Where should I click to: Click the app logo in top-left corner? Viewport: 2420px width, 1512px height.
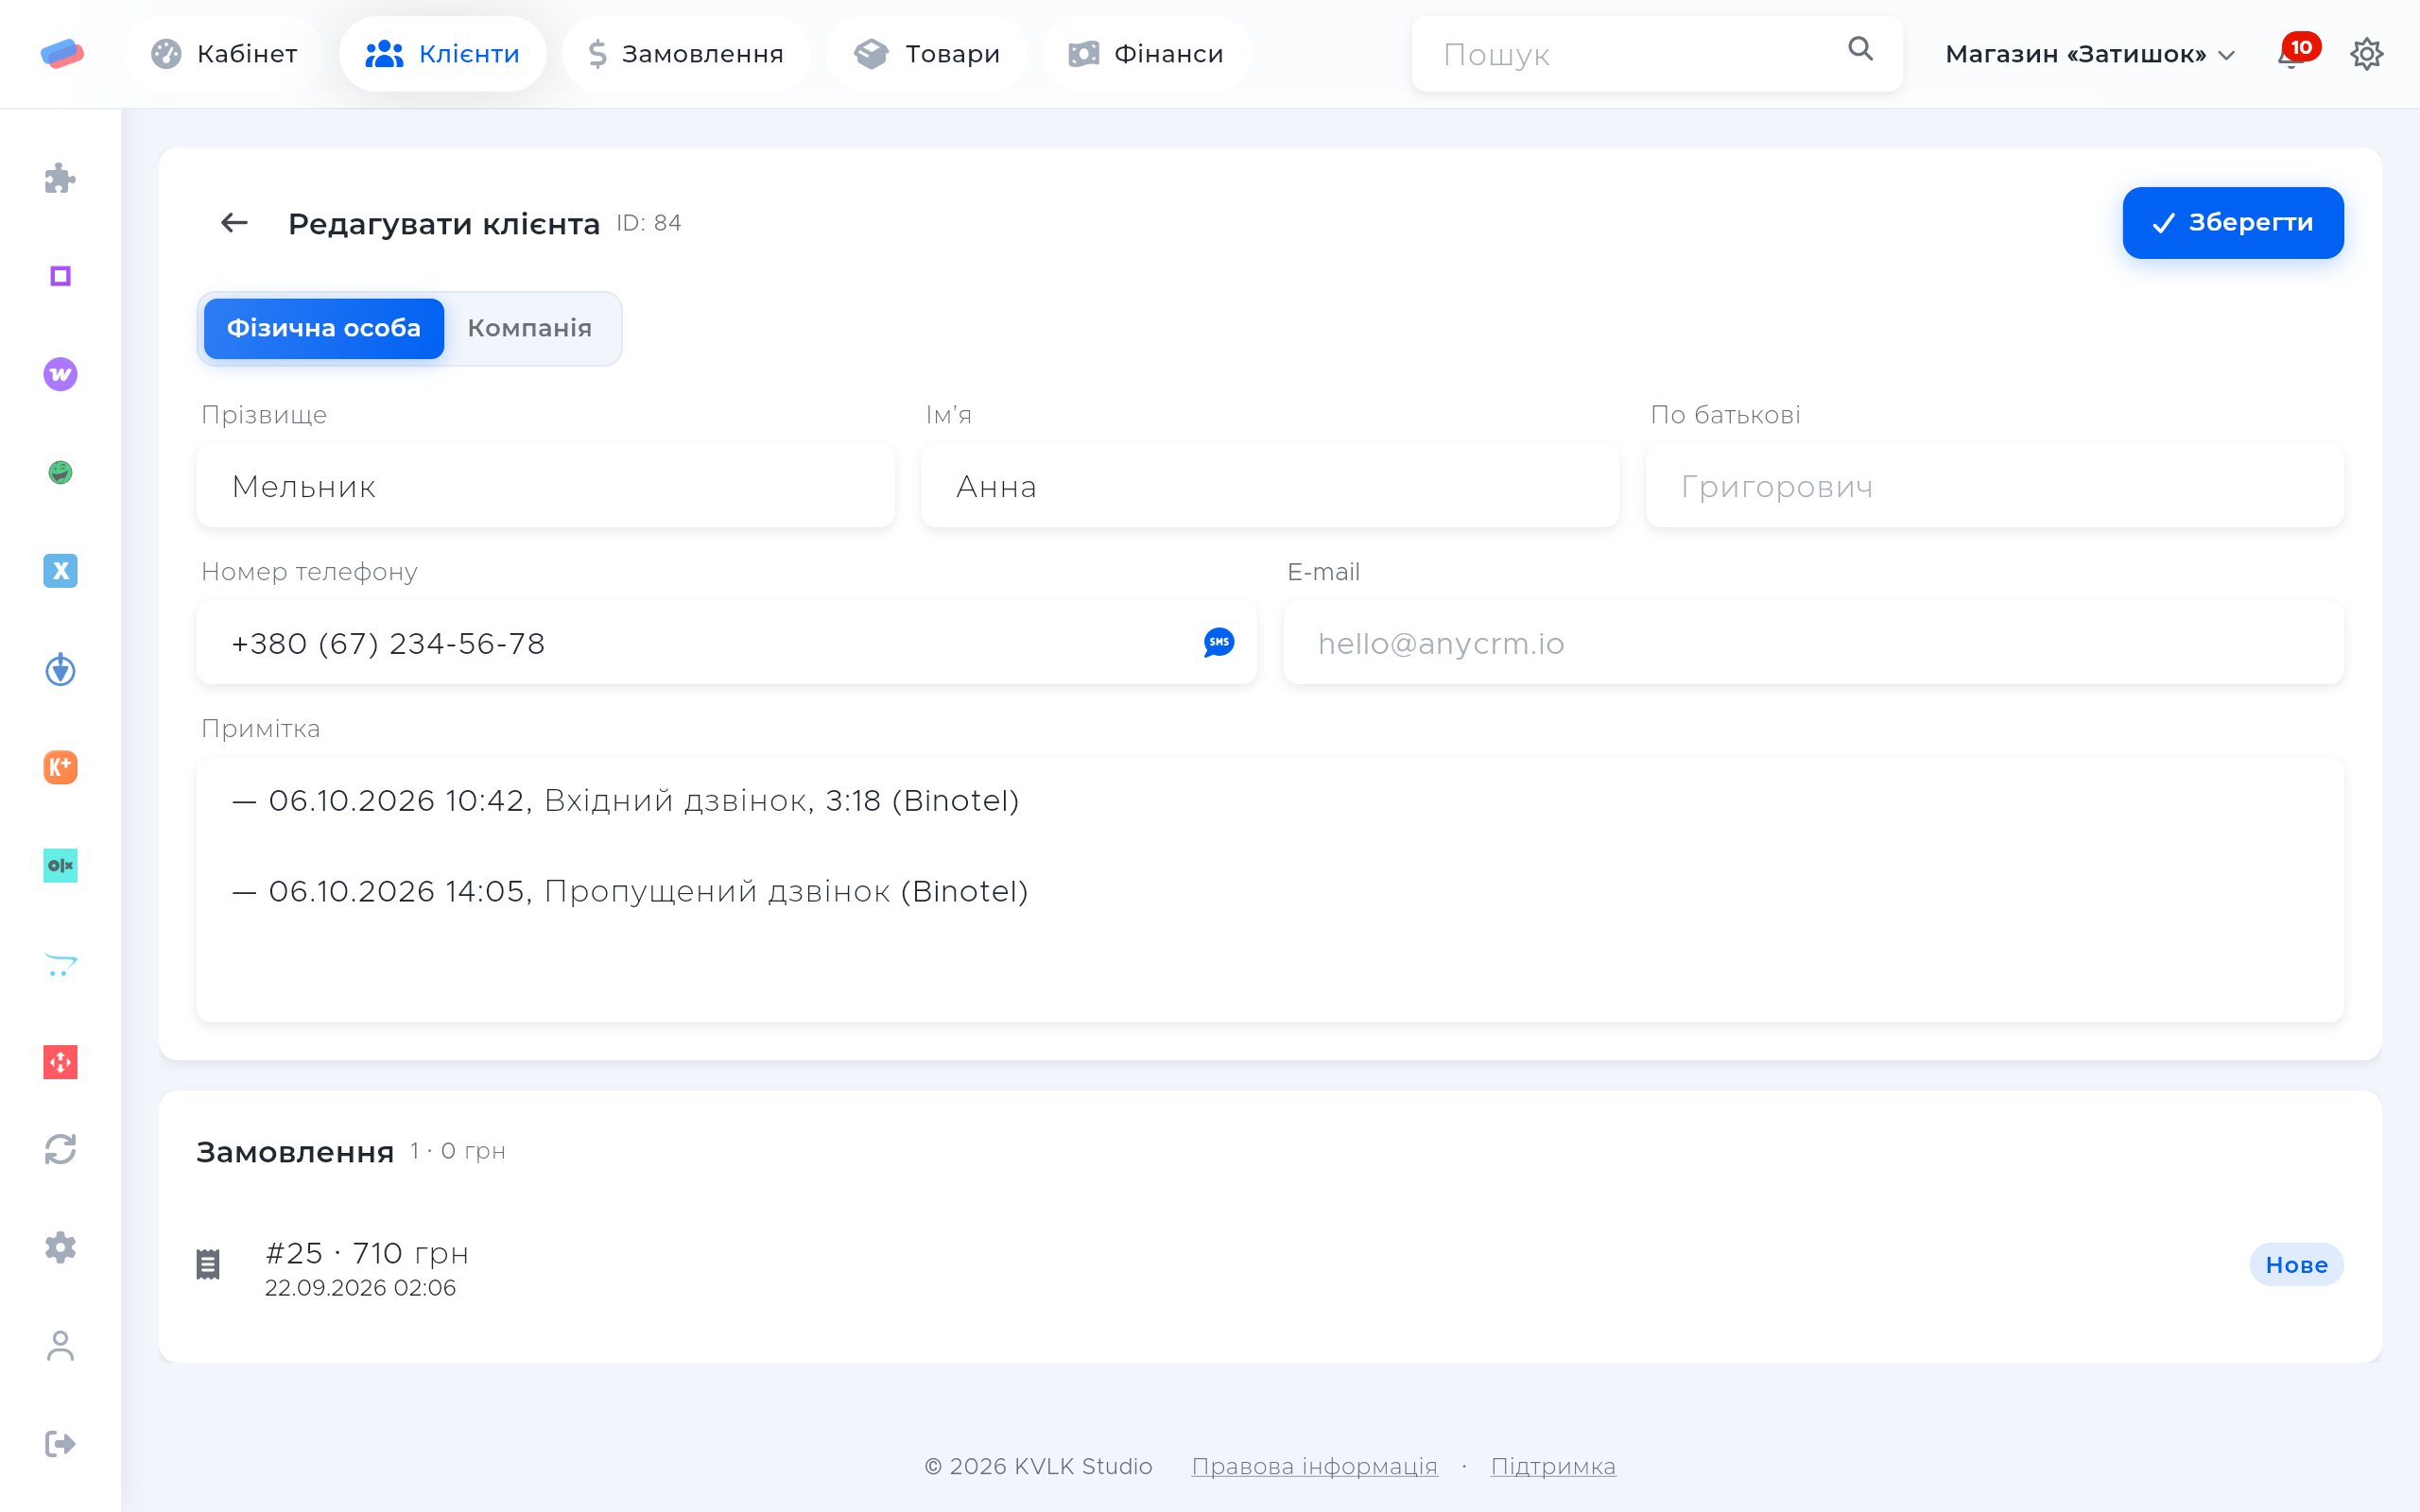click(62, 53)
